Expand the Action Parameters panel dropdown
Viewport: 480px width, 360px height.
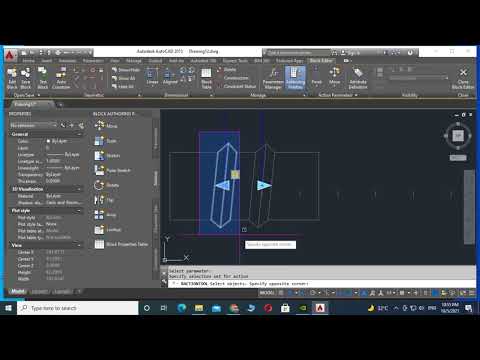(338, 95)
